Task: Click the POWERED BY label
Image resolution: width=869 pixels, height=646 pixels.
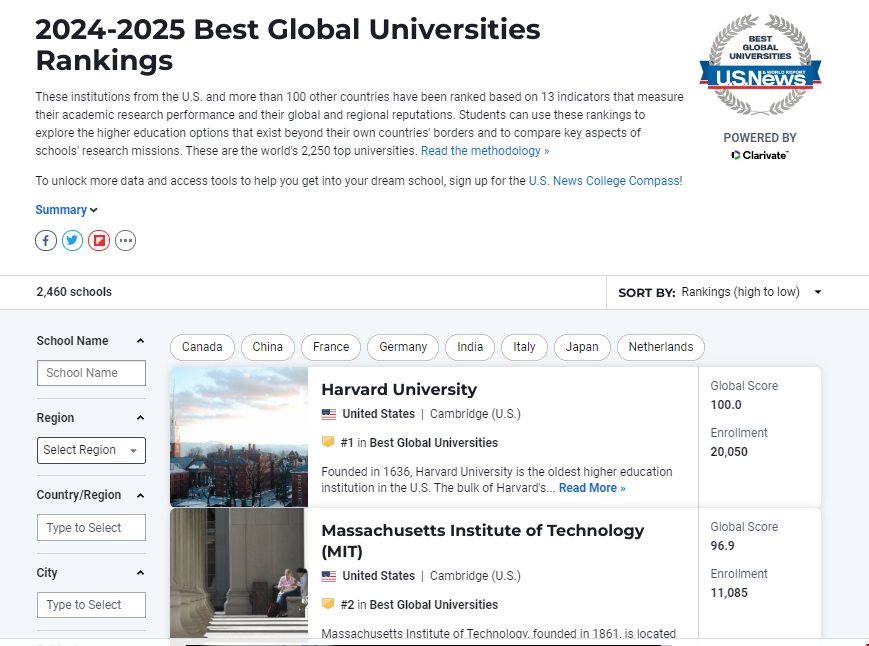Action: [760, 138]
